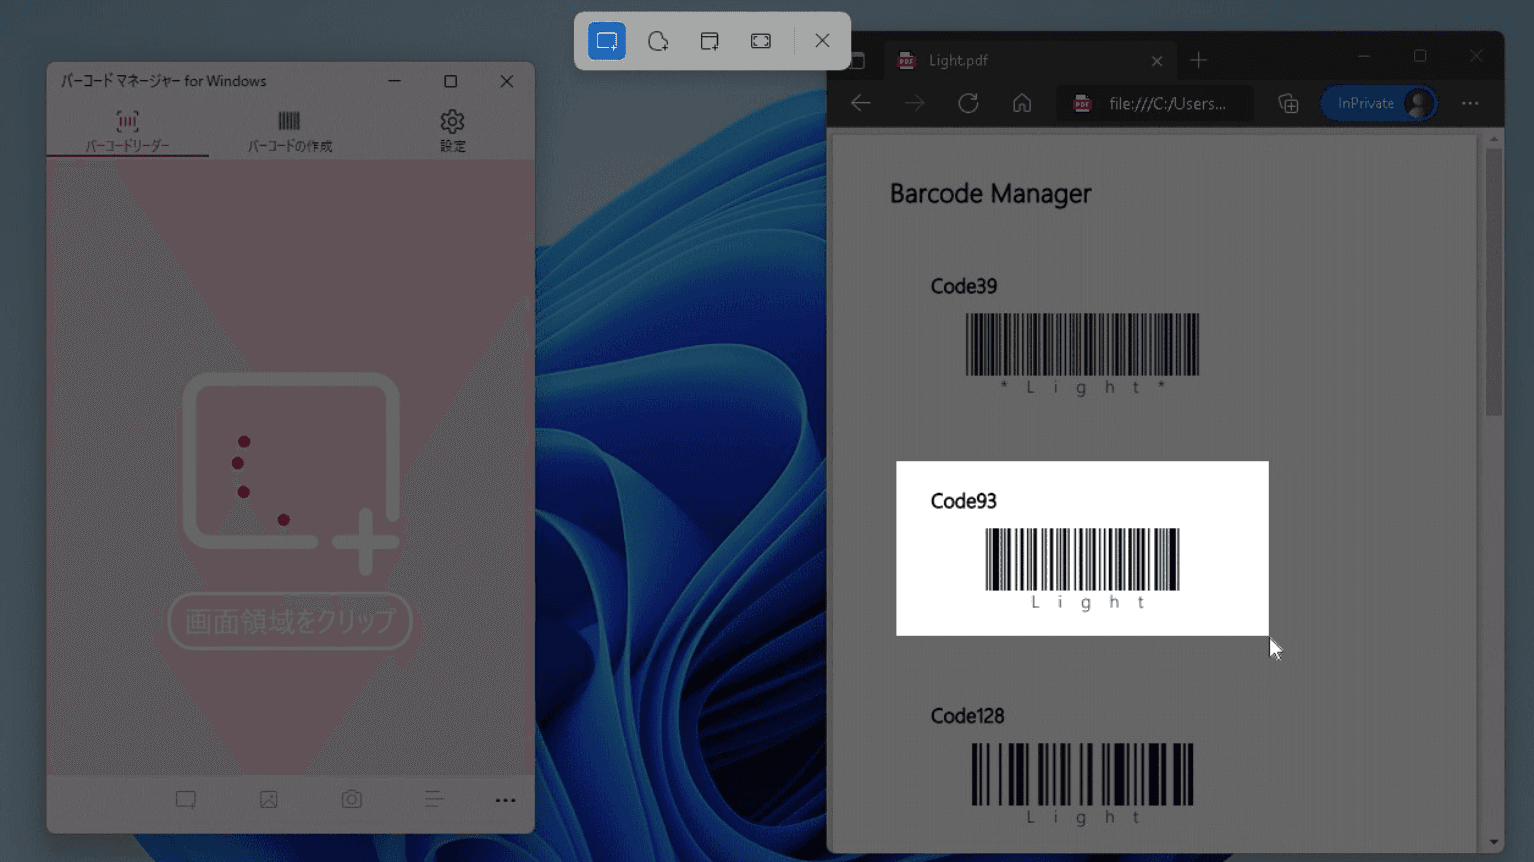Click the browser address bar

[x=1155, y=103]
